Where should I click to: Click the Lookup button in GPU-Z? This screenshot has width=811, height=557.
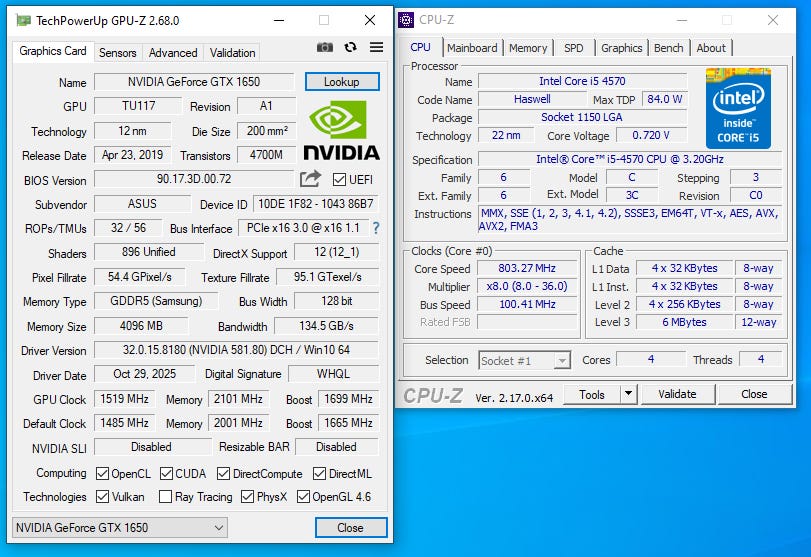tap(342, 82)
